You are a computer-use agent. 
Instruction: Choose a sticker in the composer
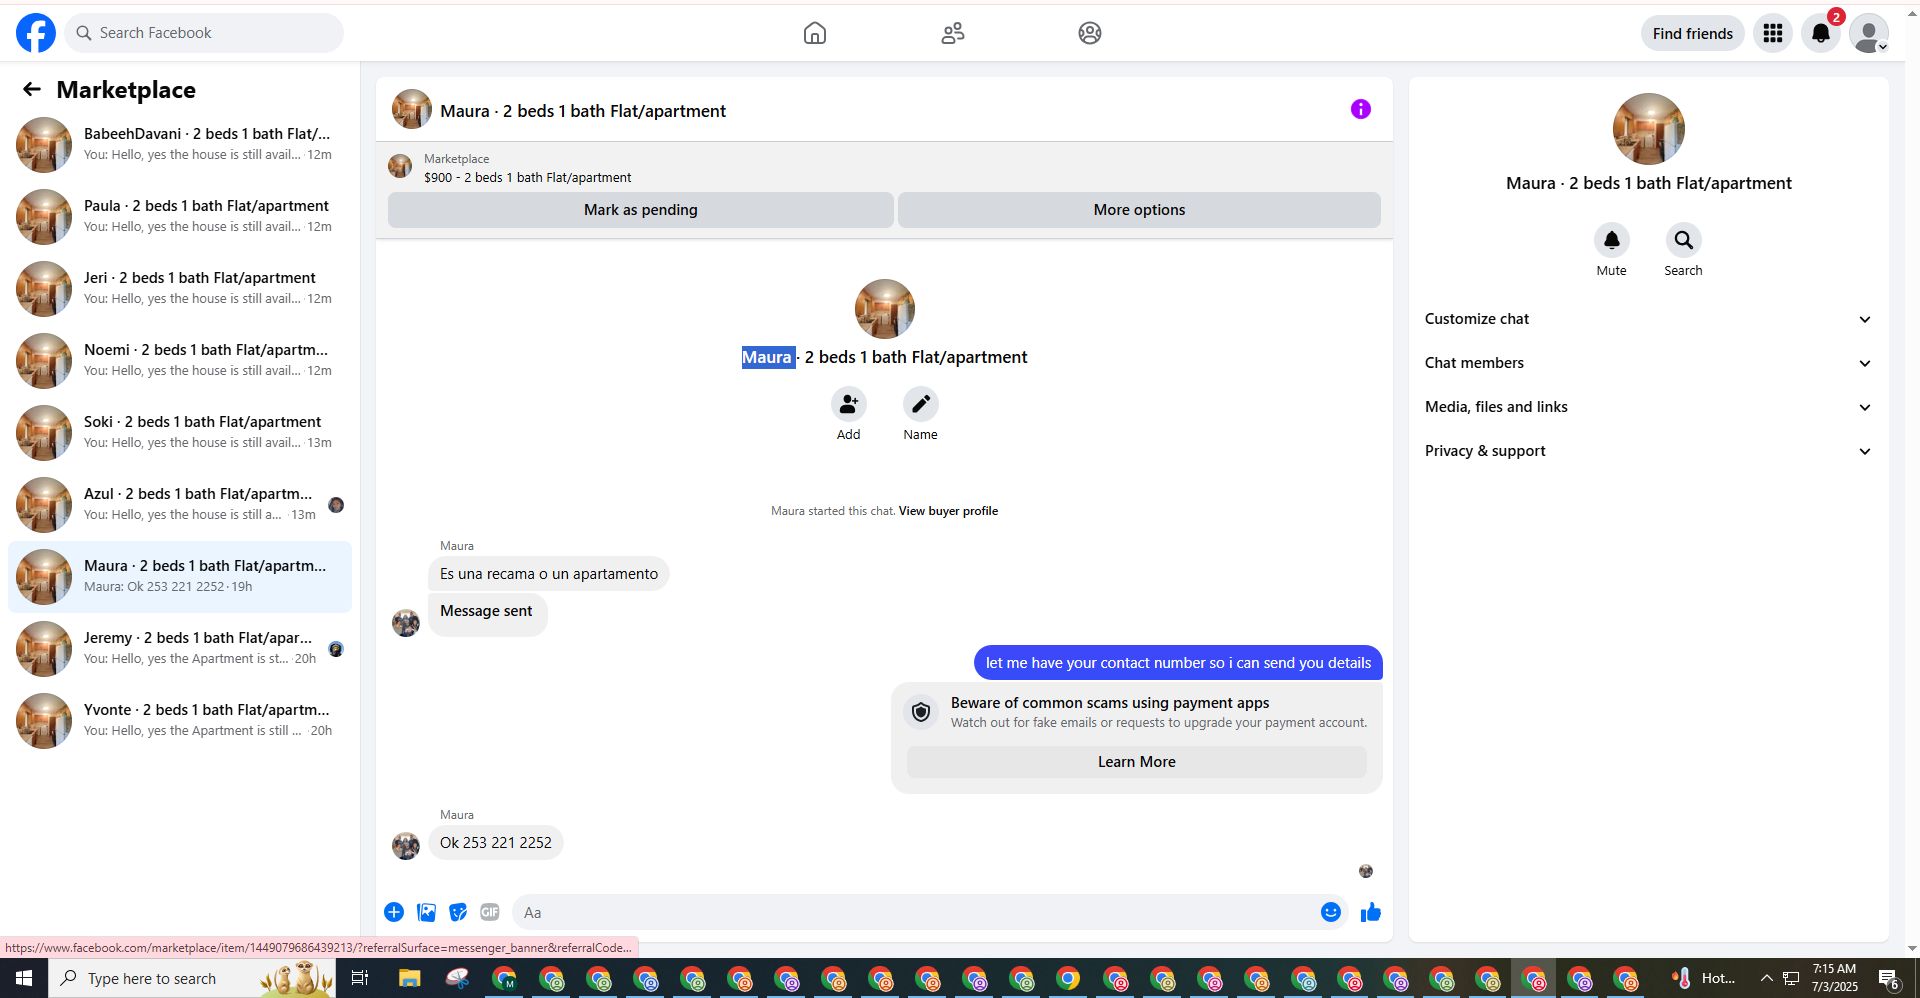[x=458, y=912]
